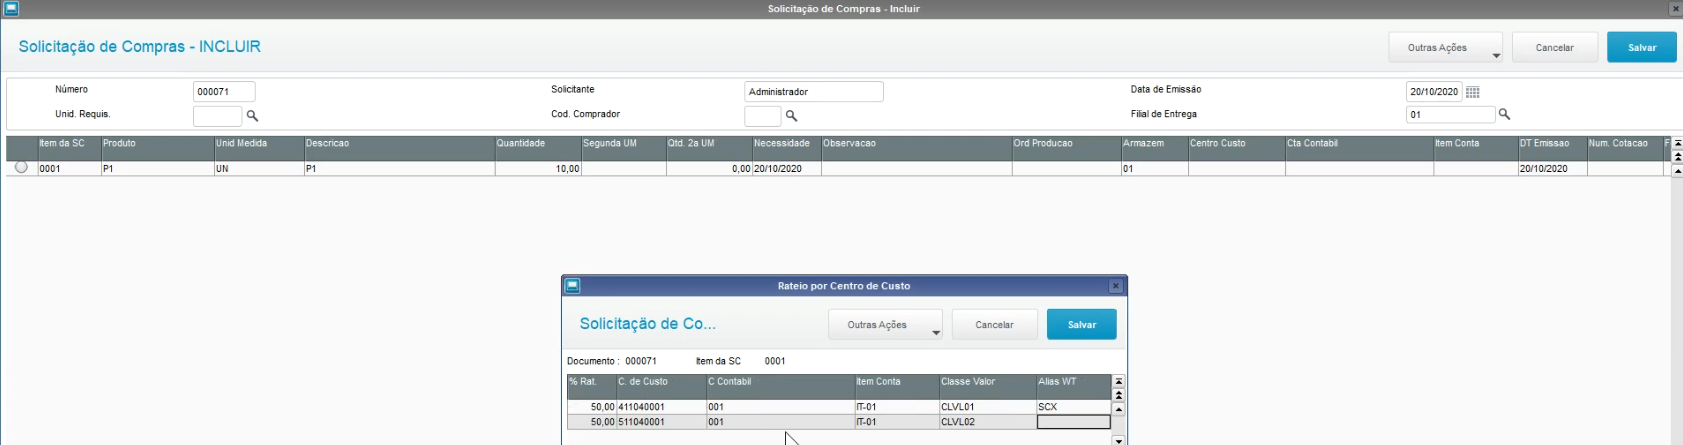The image size is (1683, 445).
Task: Click Descricao column header
Action: click(x=399, y=148)
